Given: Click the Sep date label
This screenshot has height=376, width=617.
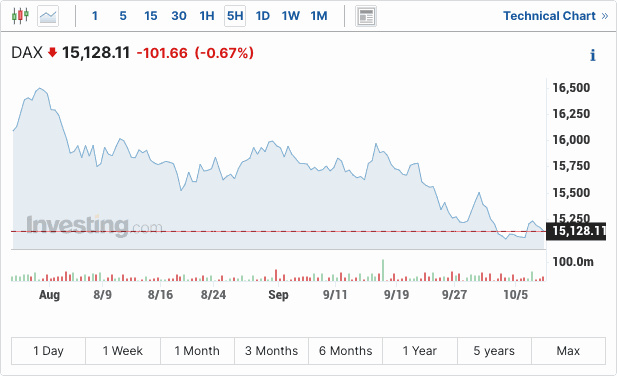Looking at the screenshot, I should coord(278,295).
